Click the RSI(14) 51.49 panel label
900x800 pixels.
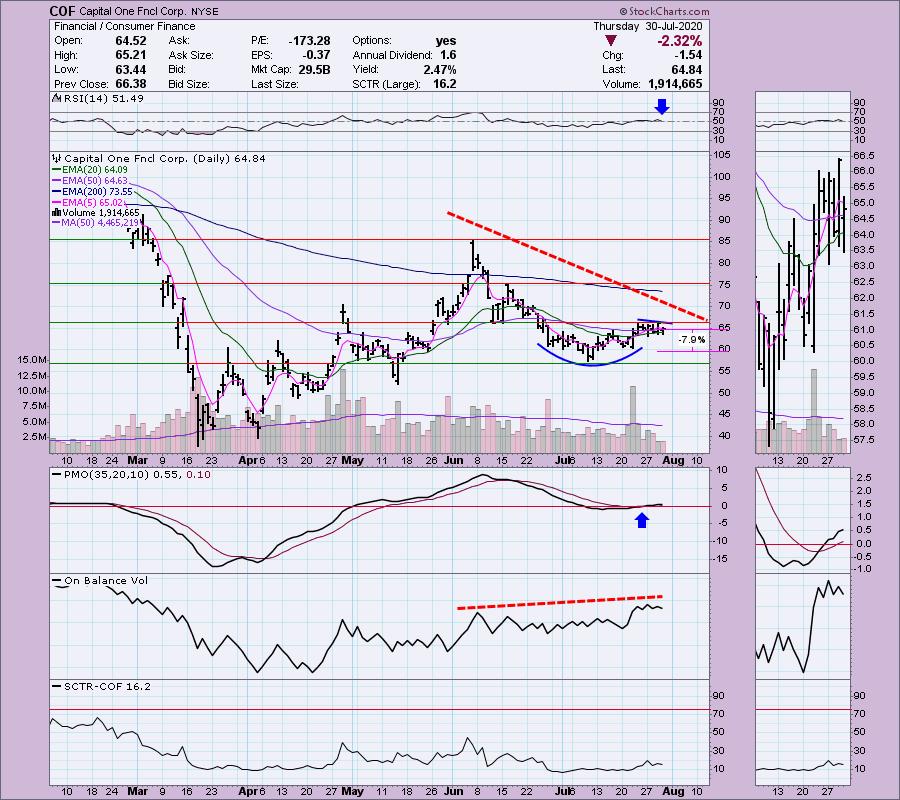click(103, 98)
